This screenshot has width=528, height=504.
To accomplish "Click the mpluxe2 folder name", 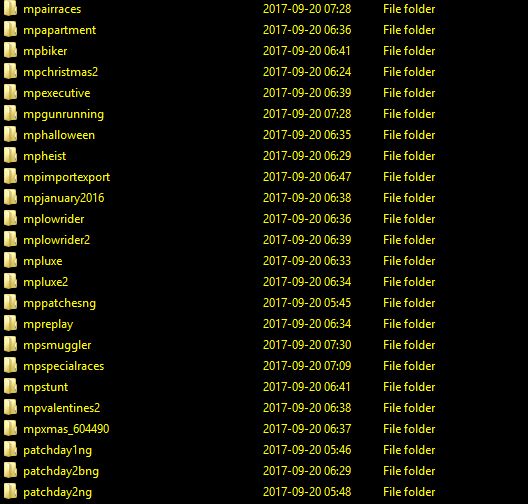I will pos(45,282).
